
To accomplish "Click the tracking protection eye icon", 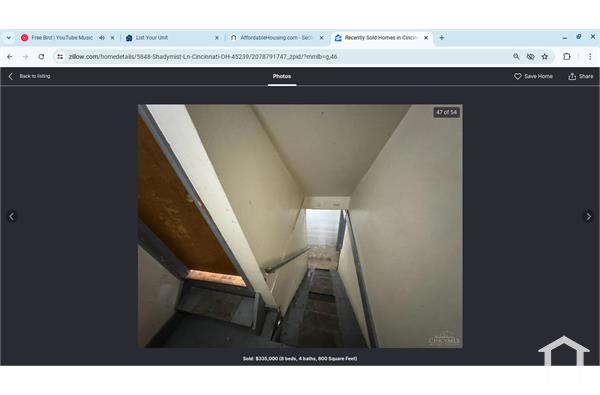I will (530, 57).
